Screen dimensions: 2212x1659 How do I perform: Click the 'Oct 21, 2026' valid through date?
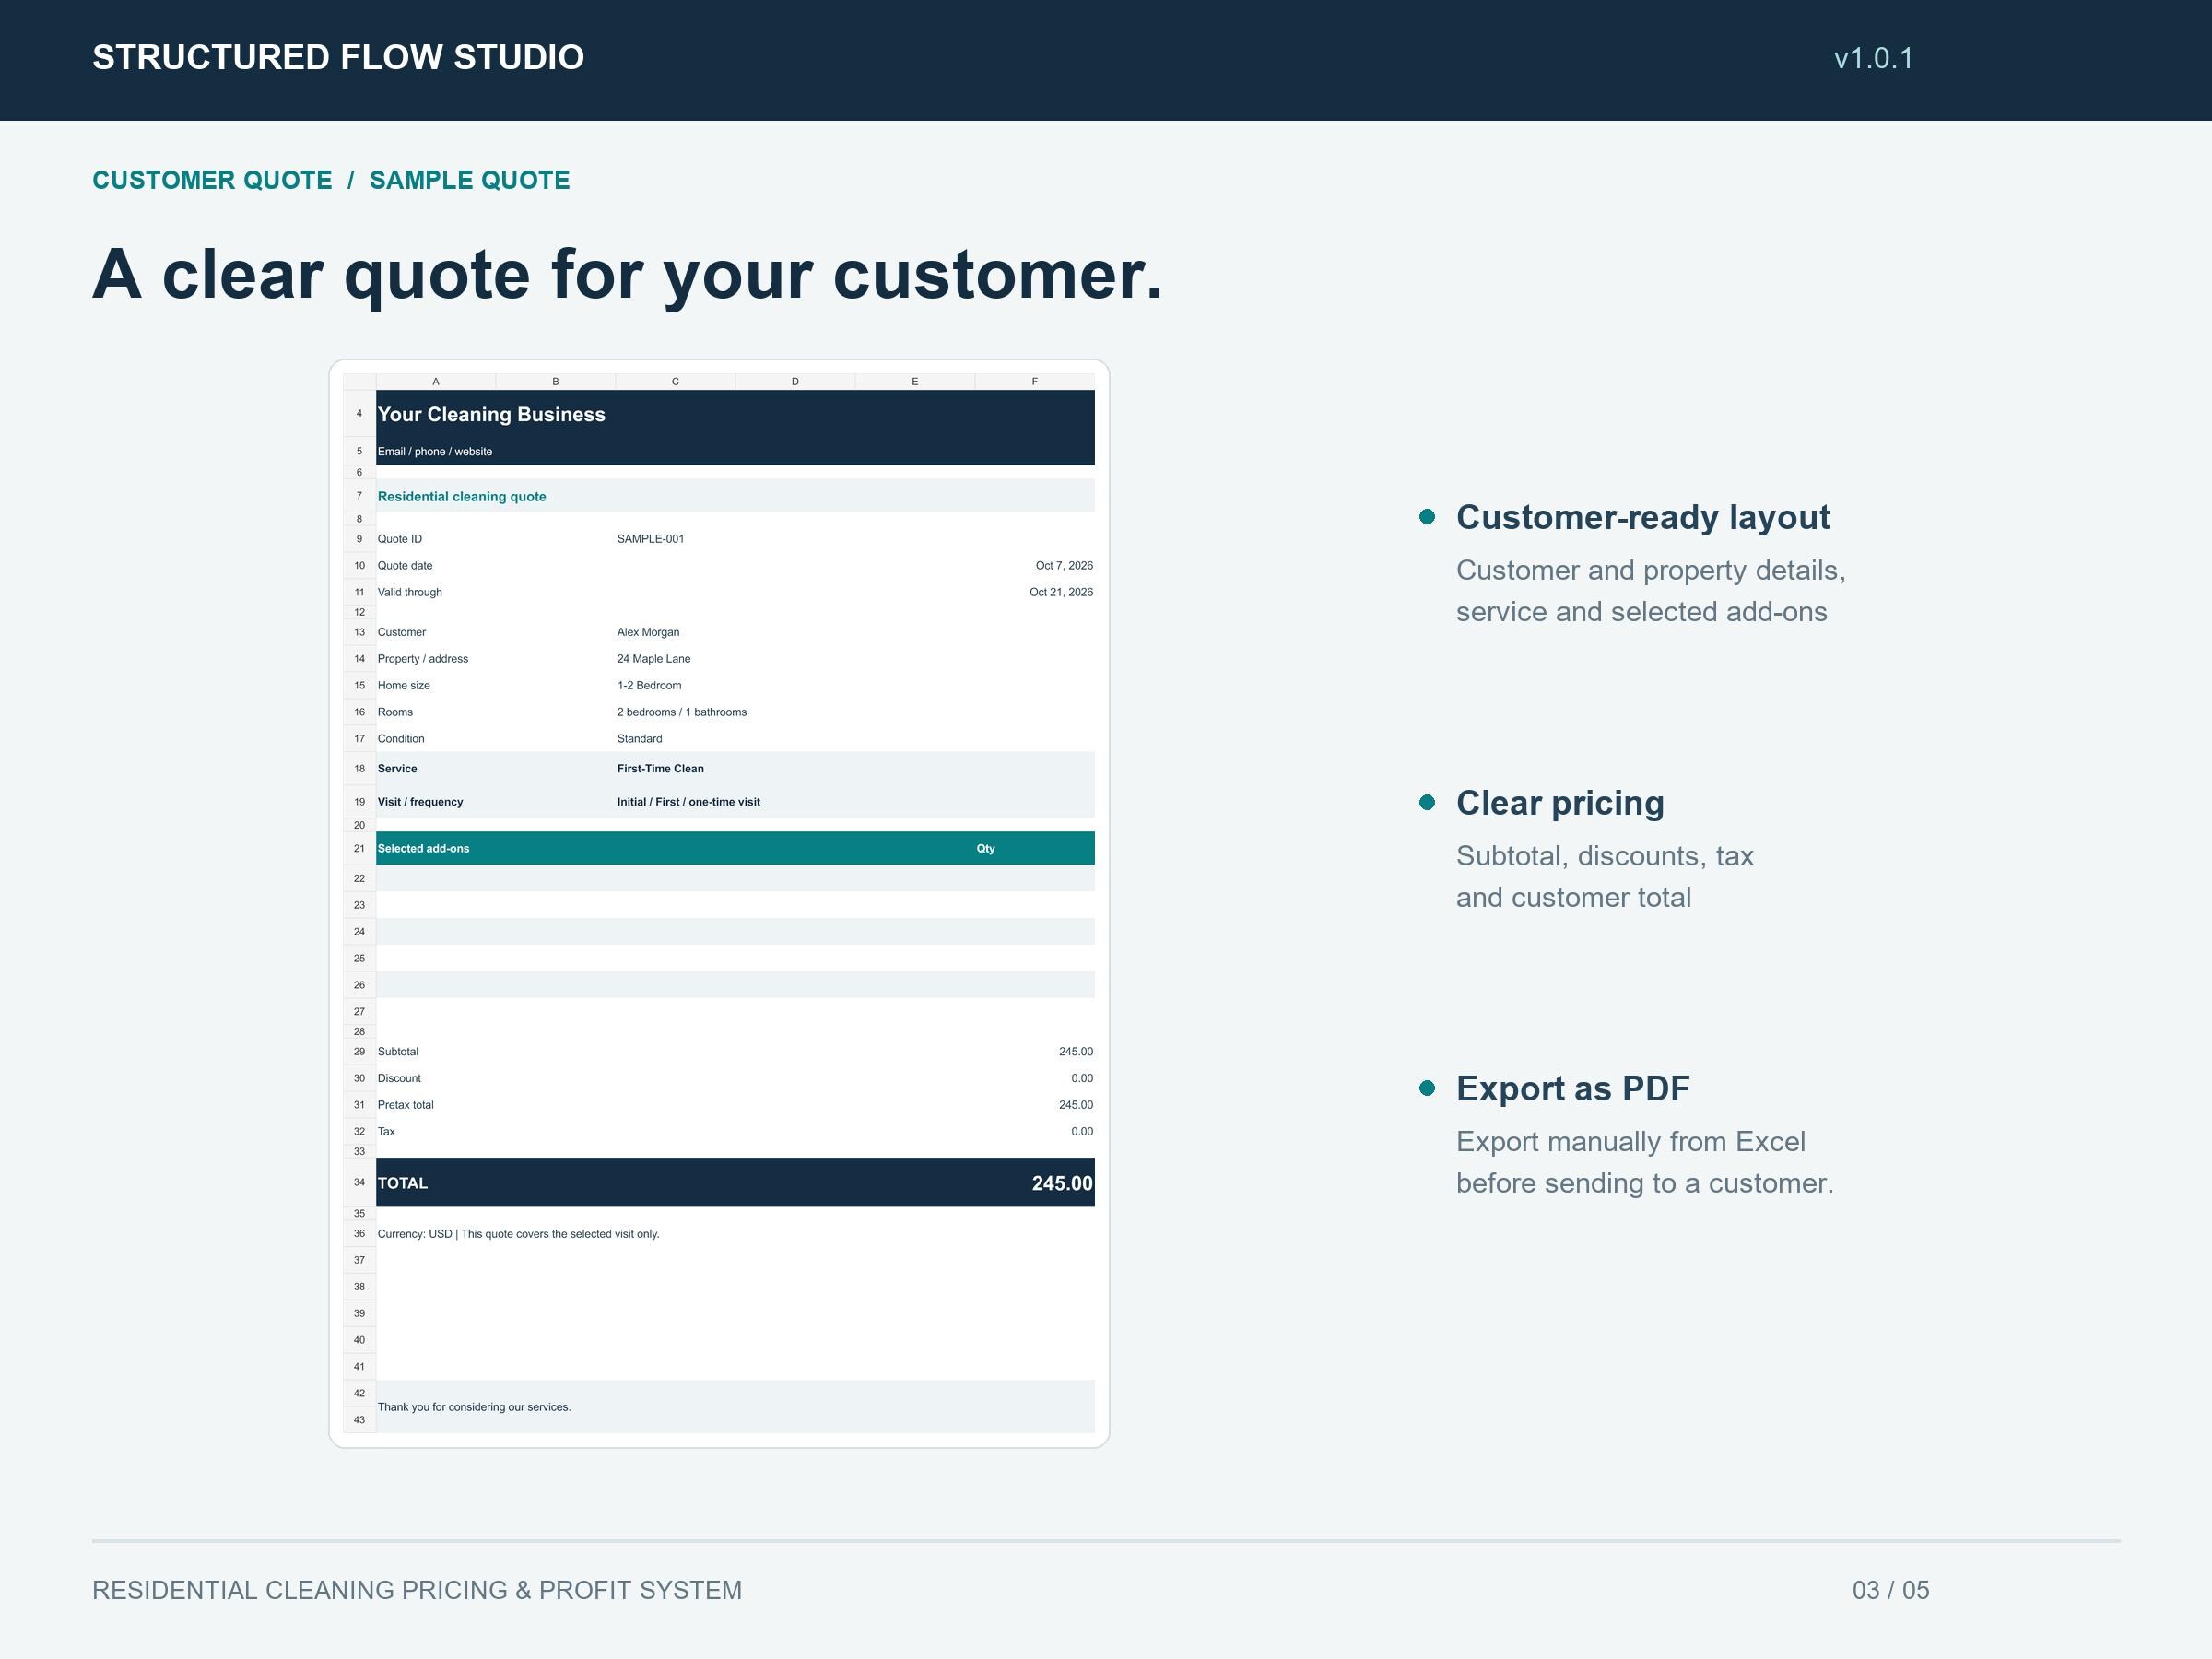point(1061,592)
